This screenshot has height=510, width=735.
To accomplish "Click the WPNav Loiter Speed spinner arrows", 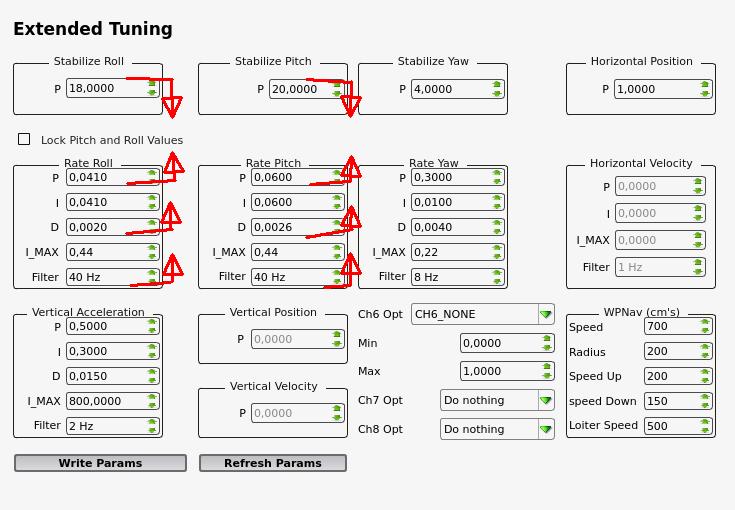I will point(705,426).
